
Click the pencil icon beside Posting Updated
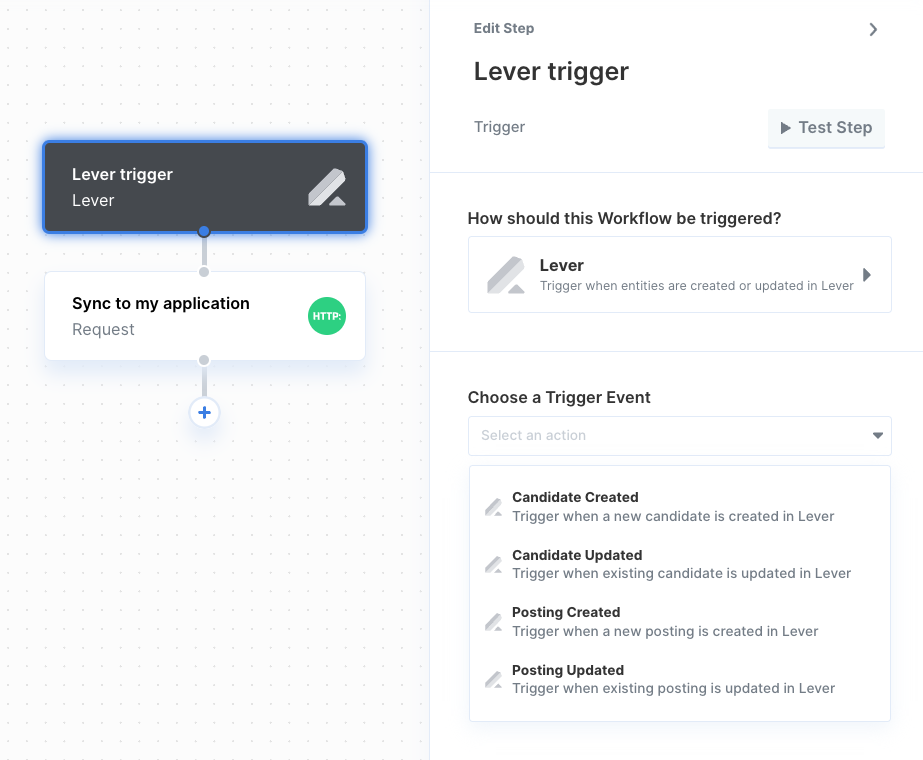(493, 679)
